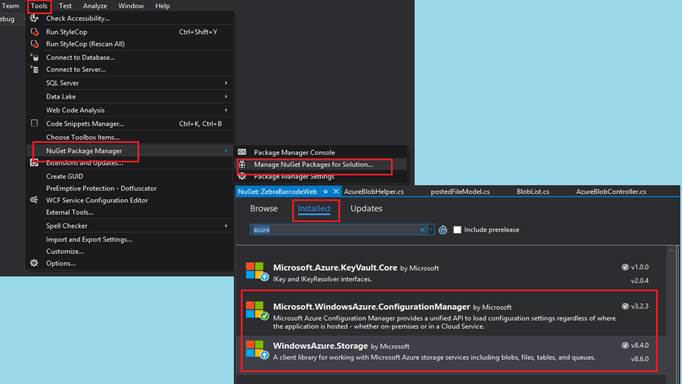Open the Team menu
682x384 pixels.
10,6
